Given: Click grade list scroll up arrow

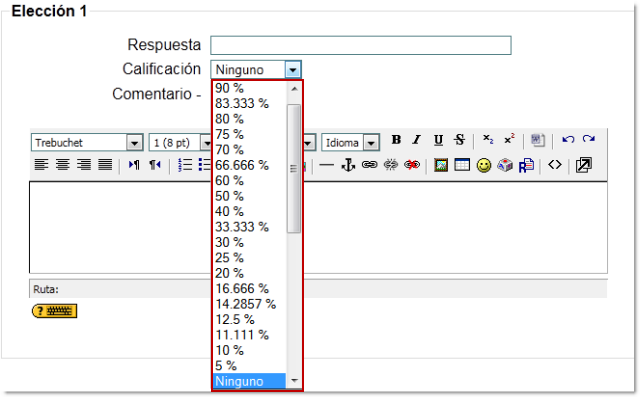Looking at the screenshot, I should (294, 89).
